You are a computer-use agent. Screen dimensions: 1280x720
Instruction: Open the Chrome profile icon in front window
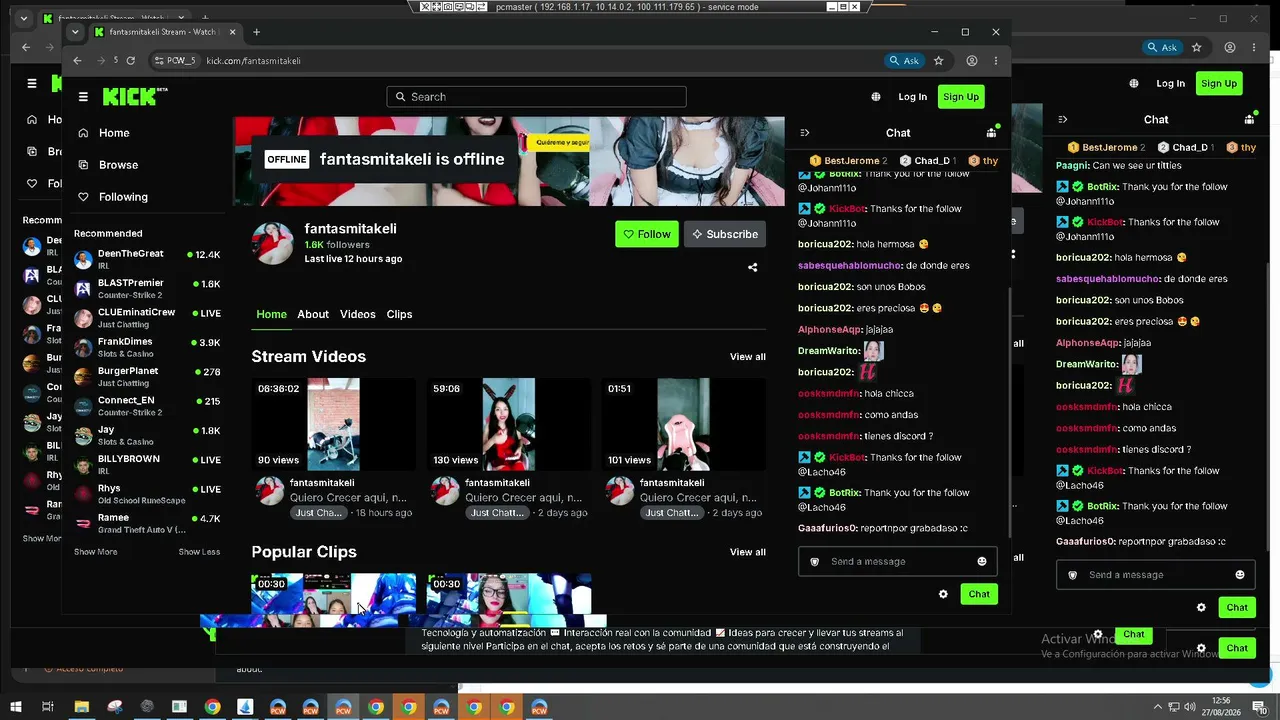pos(971,61)
